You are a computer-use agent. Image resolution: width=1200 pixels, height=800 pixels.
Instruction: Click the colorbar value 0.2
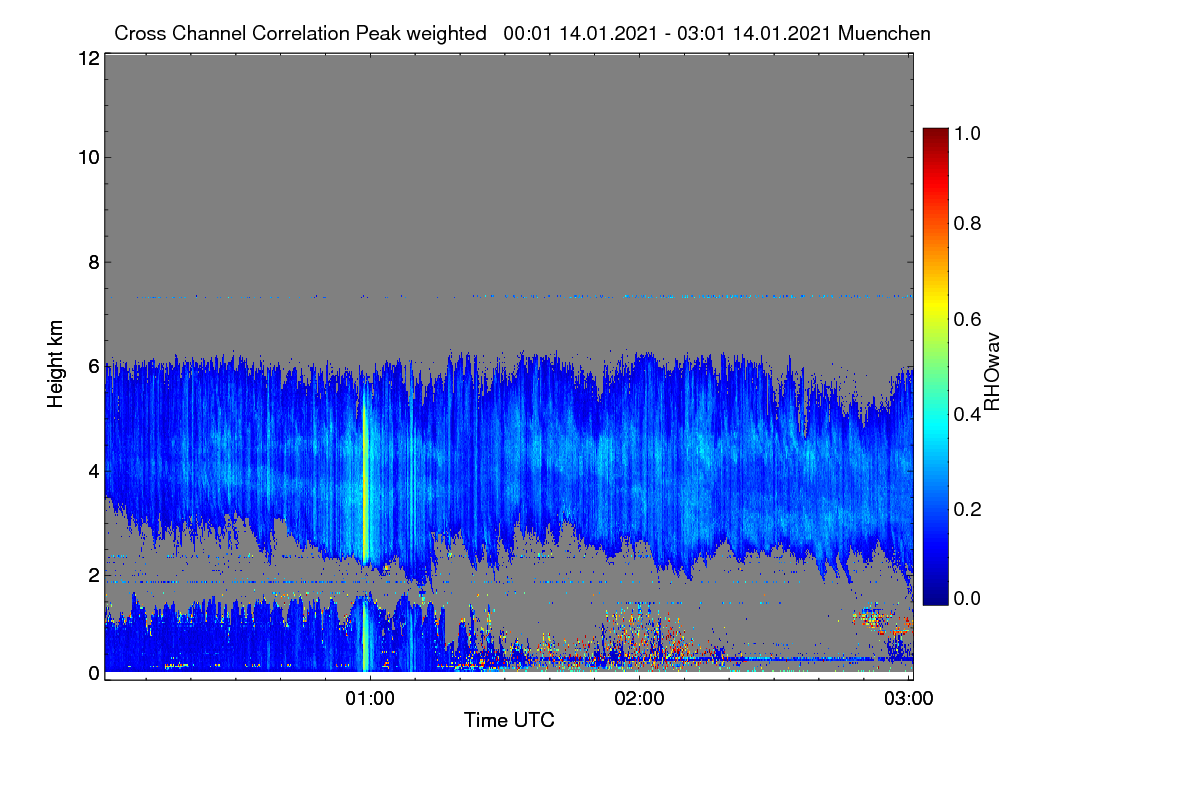(968, 508)
